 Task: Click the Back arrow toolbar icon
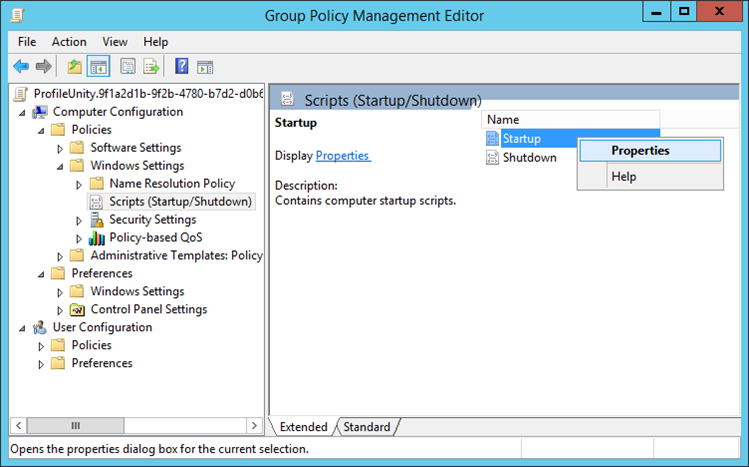click(21, 67)
